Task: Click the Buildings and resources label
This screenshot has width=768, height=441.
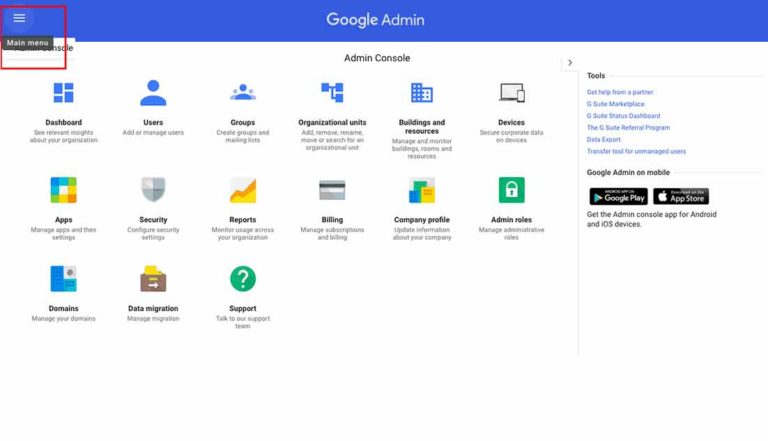Action: coord(422,127)
